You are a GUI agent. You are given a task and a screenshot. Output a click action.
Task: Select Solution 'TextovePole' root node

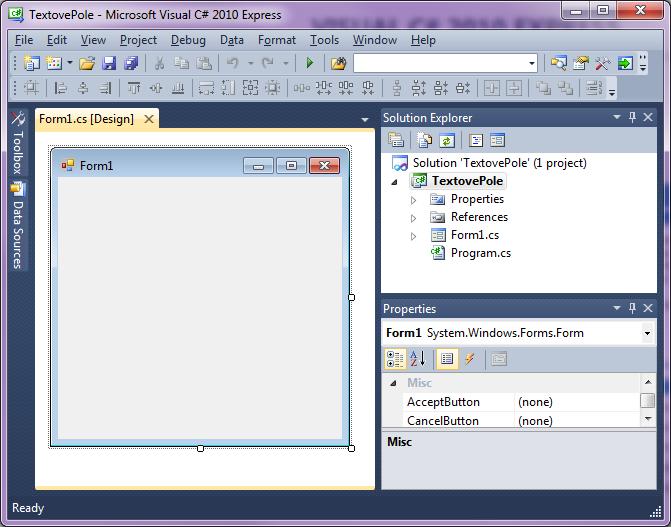pyautogui.click(x=499, y=163)
